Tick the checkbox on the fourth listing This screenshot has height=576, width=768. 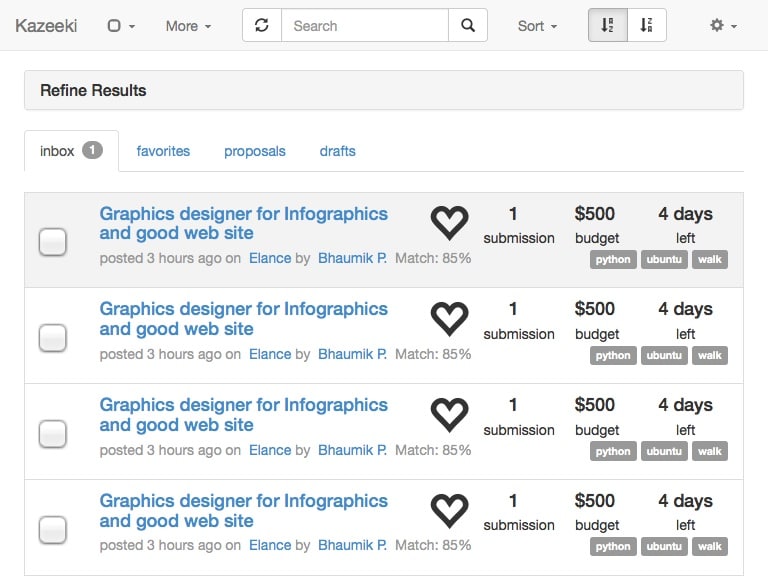point(52,529)
